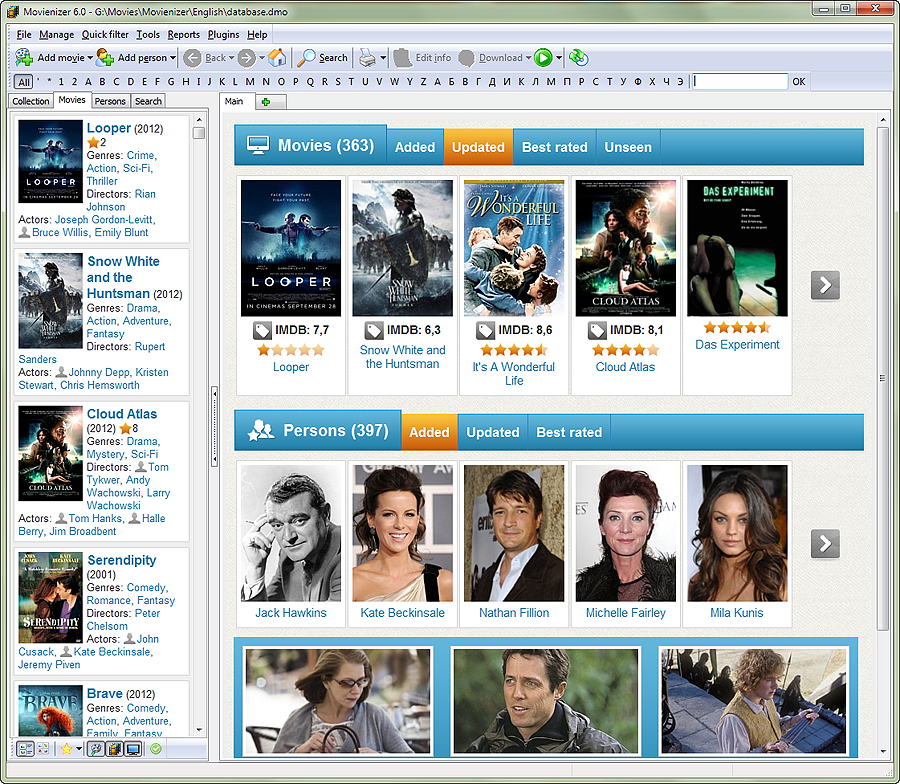The height and width of the screenshot is (784, 900).
Task: Click the green checkmark icon in bottom bar
Action: (x=156, y=748)
